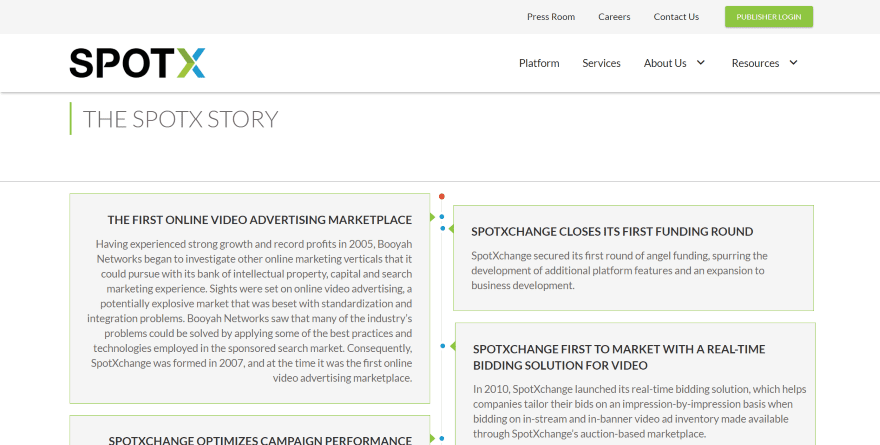Click the green arrow beside First Funding Round card
Viewport: 880px width, 445px height.
point(450,229)
